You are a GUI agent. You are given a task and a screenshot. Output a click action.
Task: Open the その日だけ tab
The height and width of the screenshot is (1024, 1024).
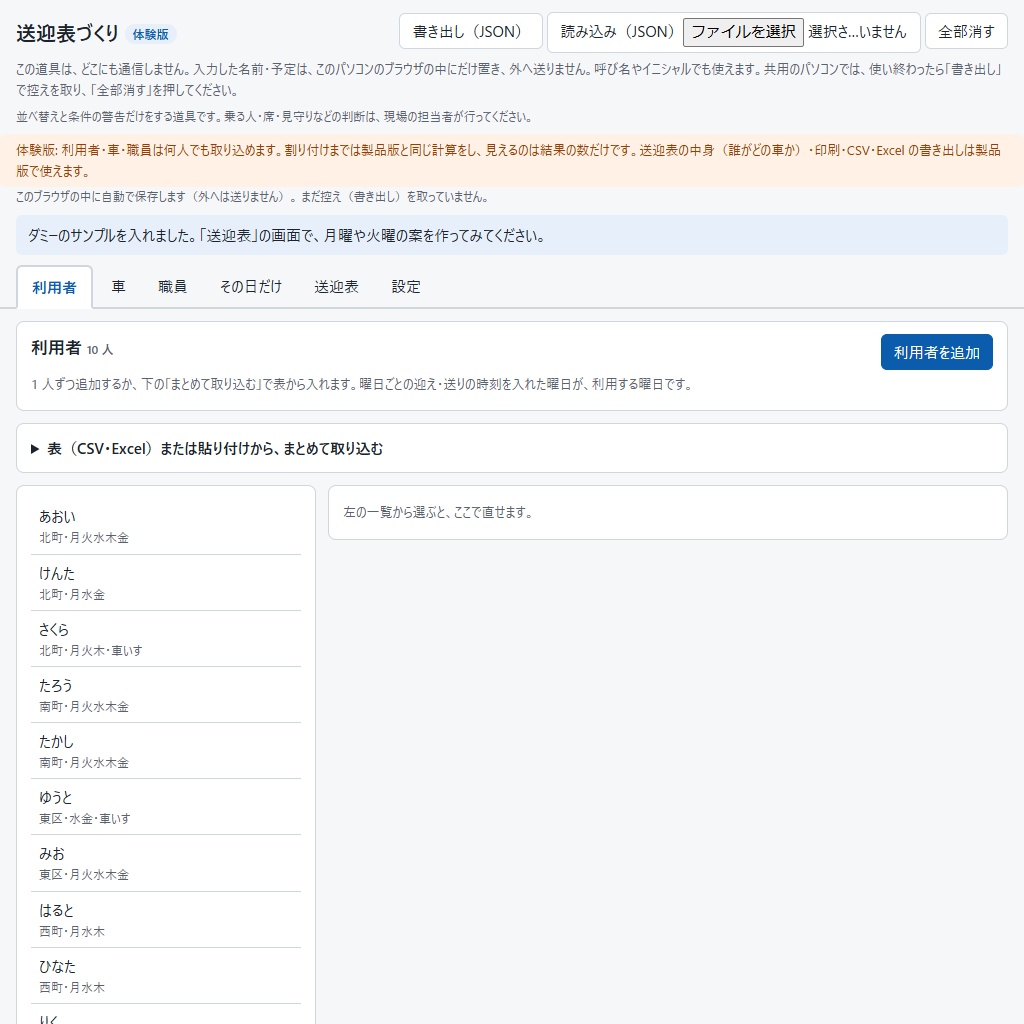(x=251, y=287)
